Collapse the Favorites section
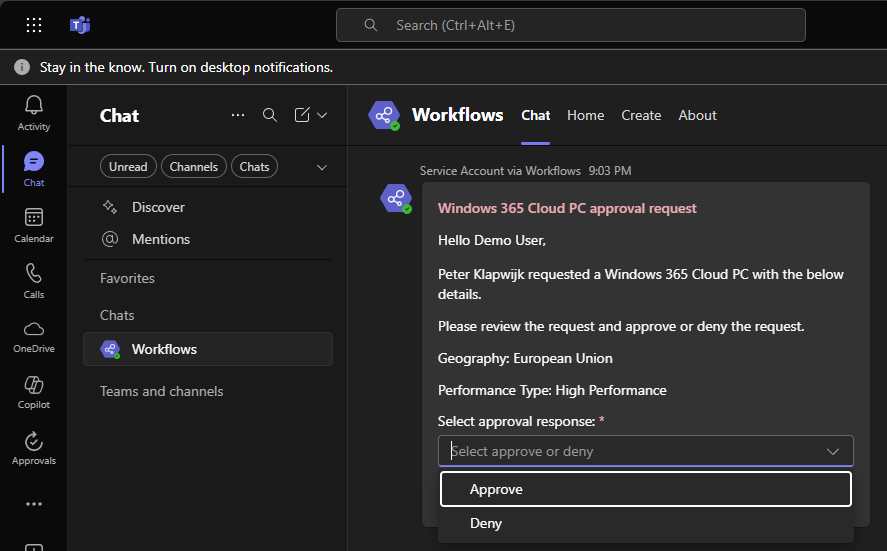Viewport: 887px width, 551px height. click(x=127, y=278)
